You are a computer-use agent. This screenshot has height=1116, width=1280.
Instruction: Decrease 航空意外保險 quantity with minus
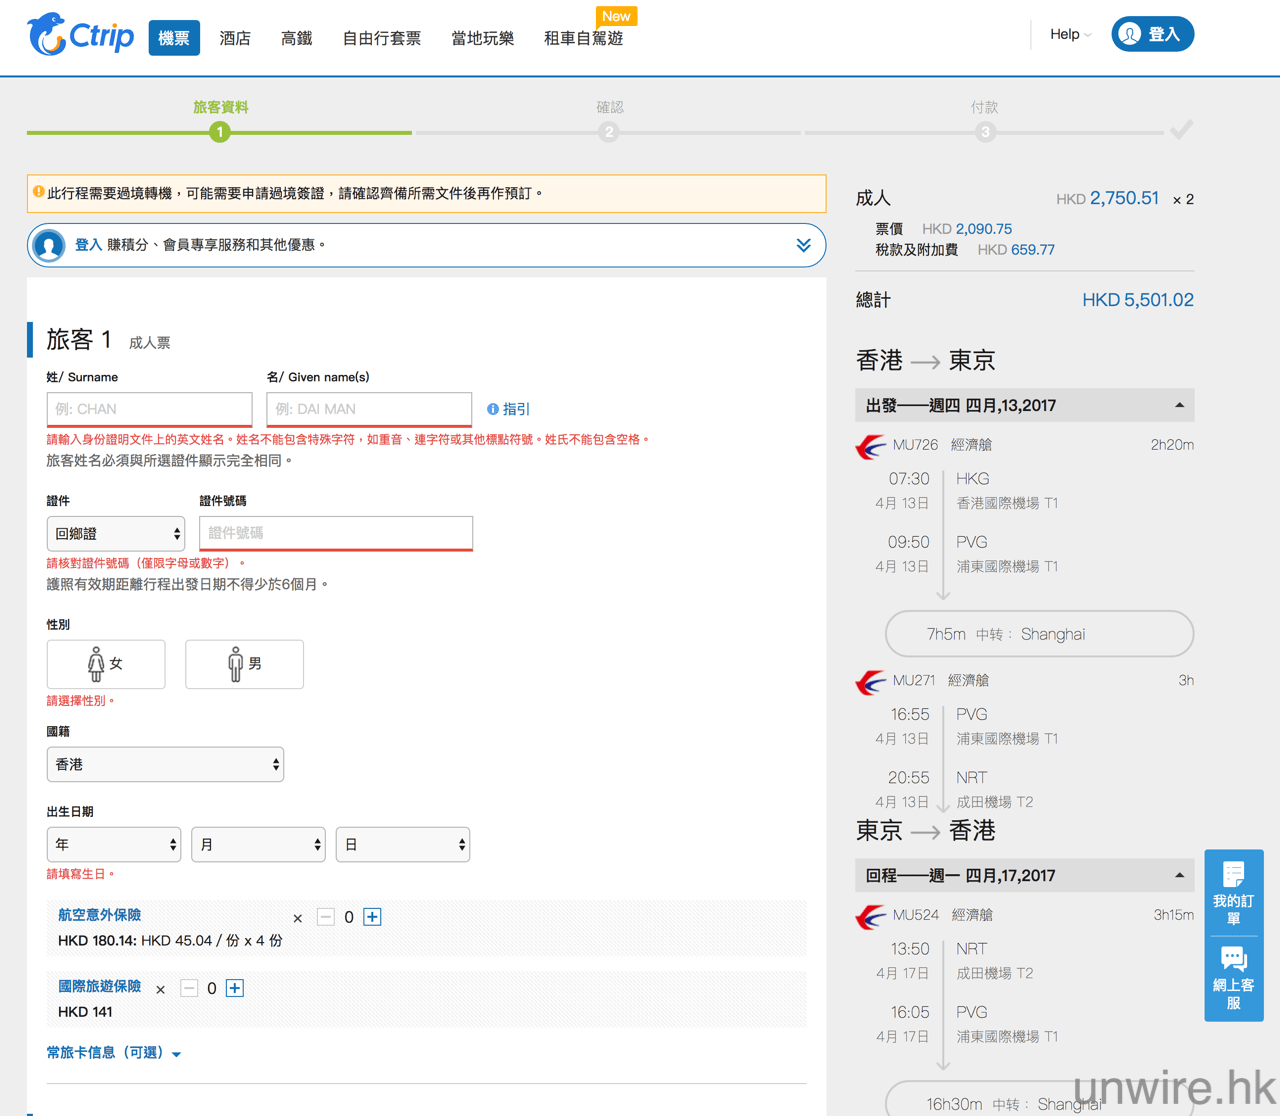click(x=326, y=917)
